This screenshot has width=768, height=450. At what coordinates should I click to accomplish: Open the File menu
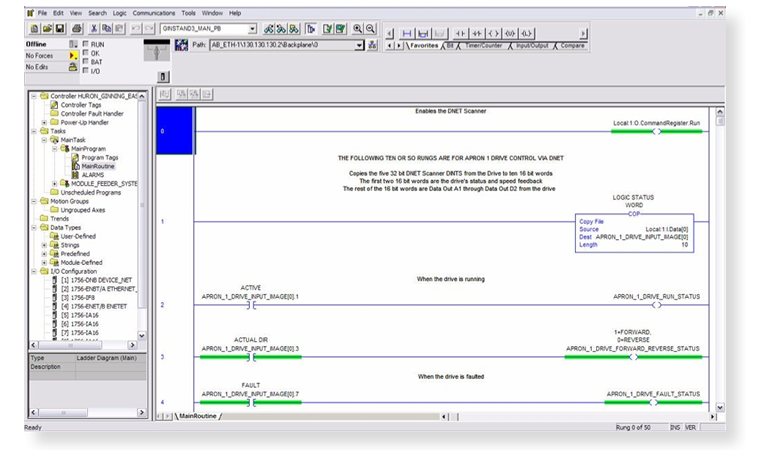coord(43,13)
